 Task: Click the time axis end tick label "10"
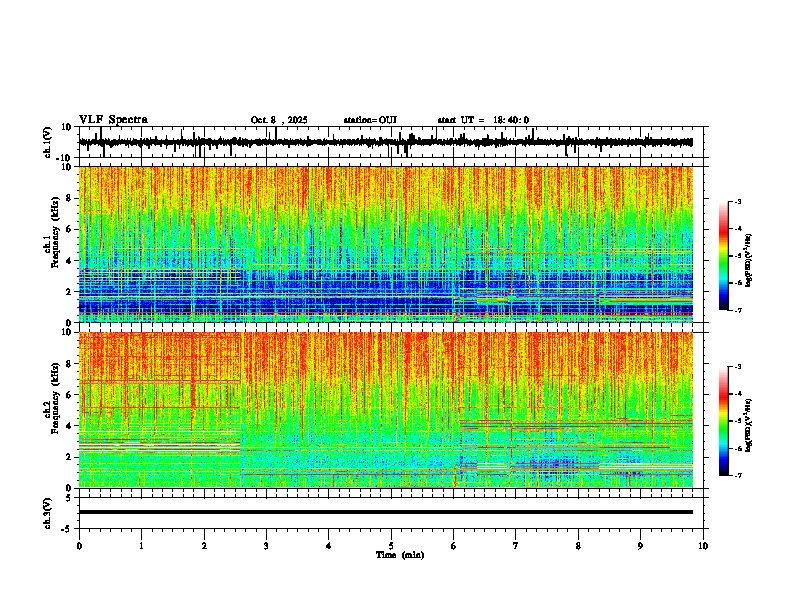point(703,546)
